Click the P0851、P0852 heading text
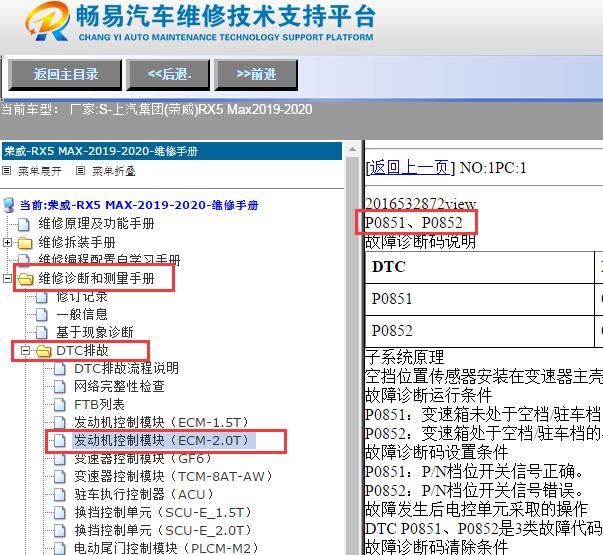603x555 pixels. tap(413, 222)
